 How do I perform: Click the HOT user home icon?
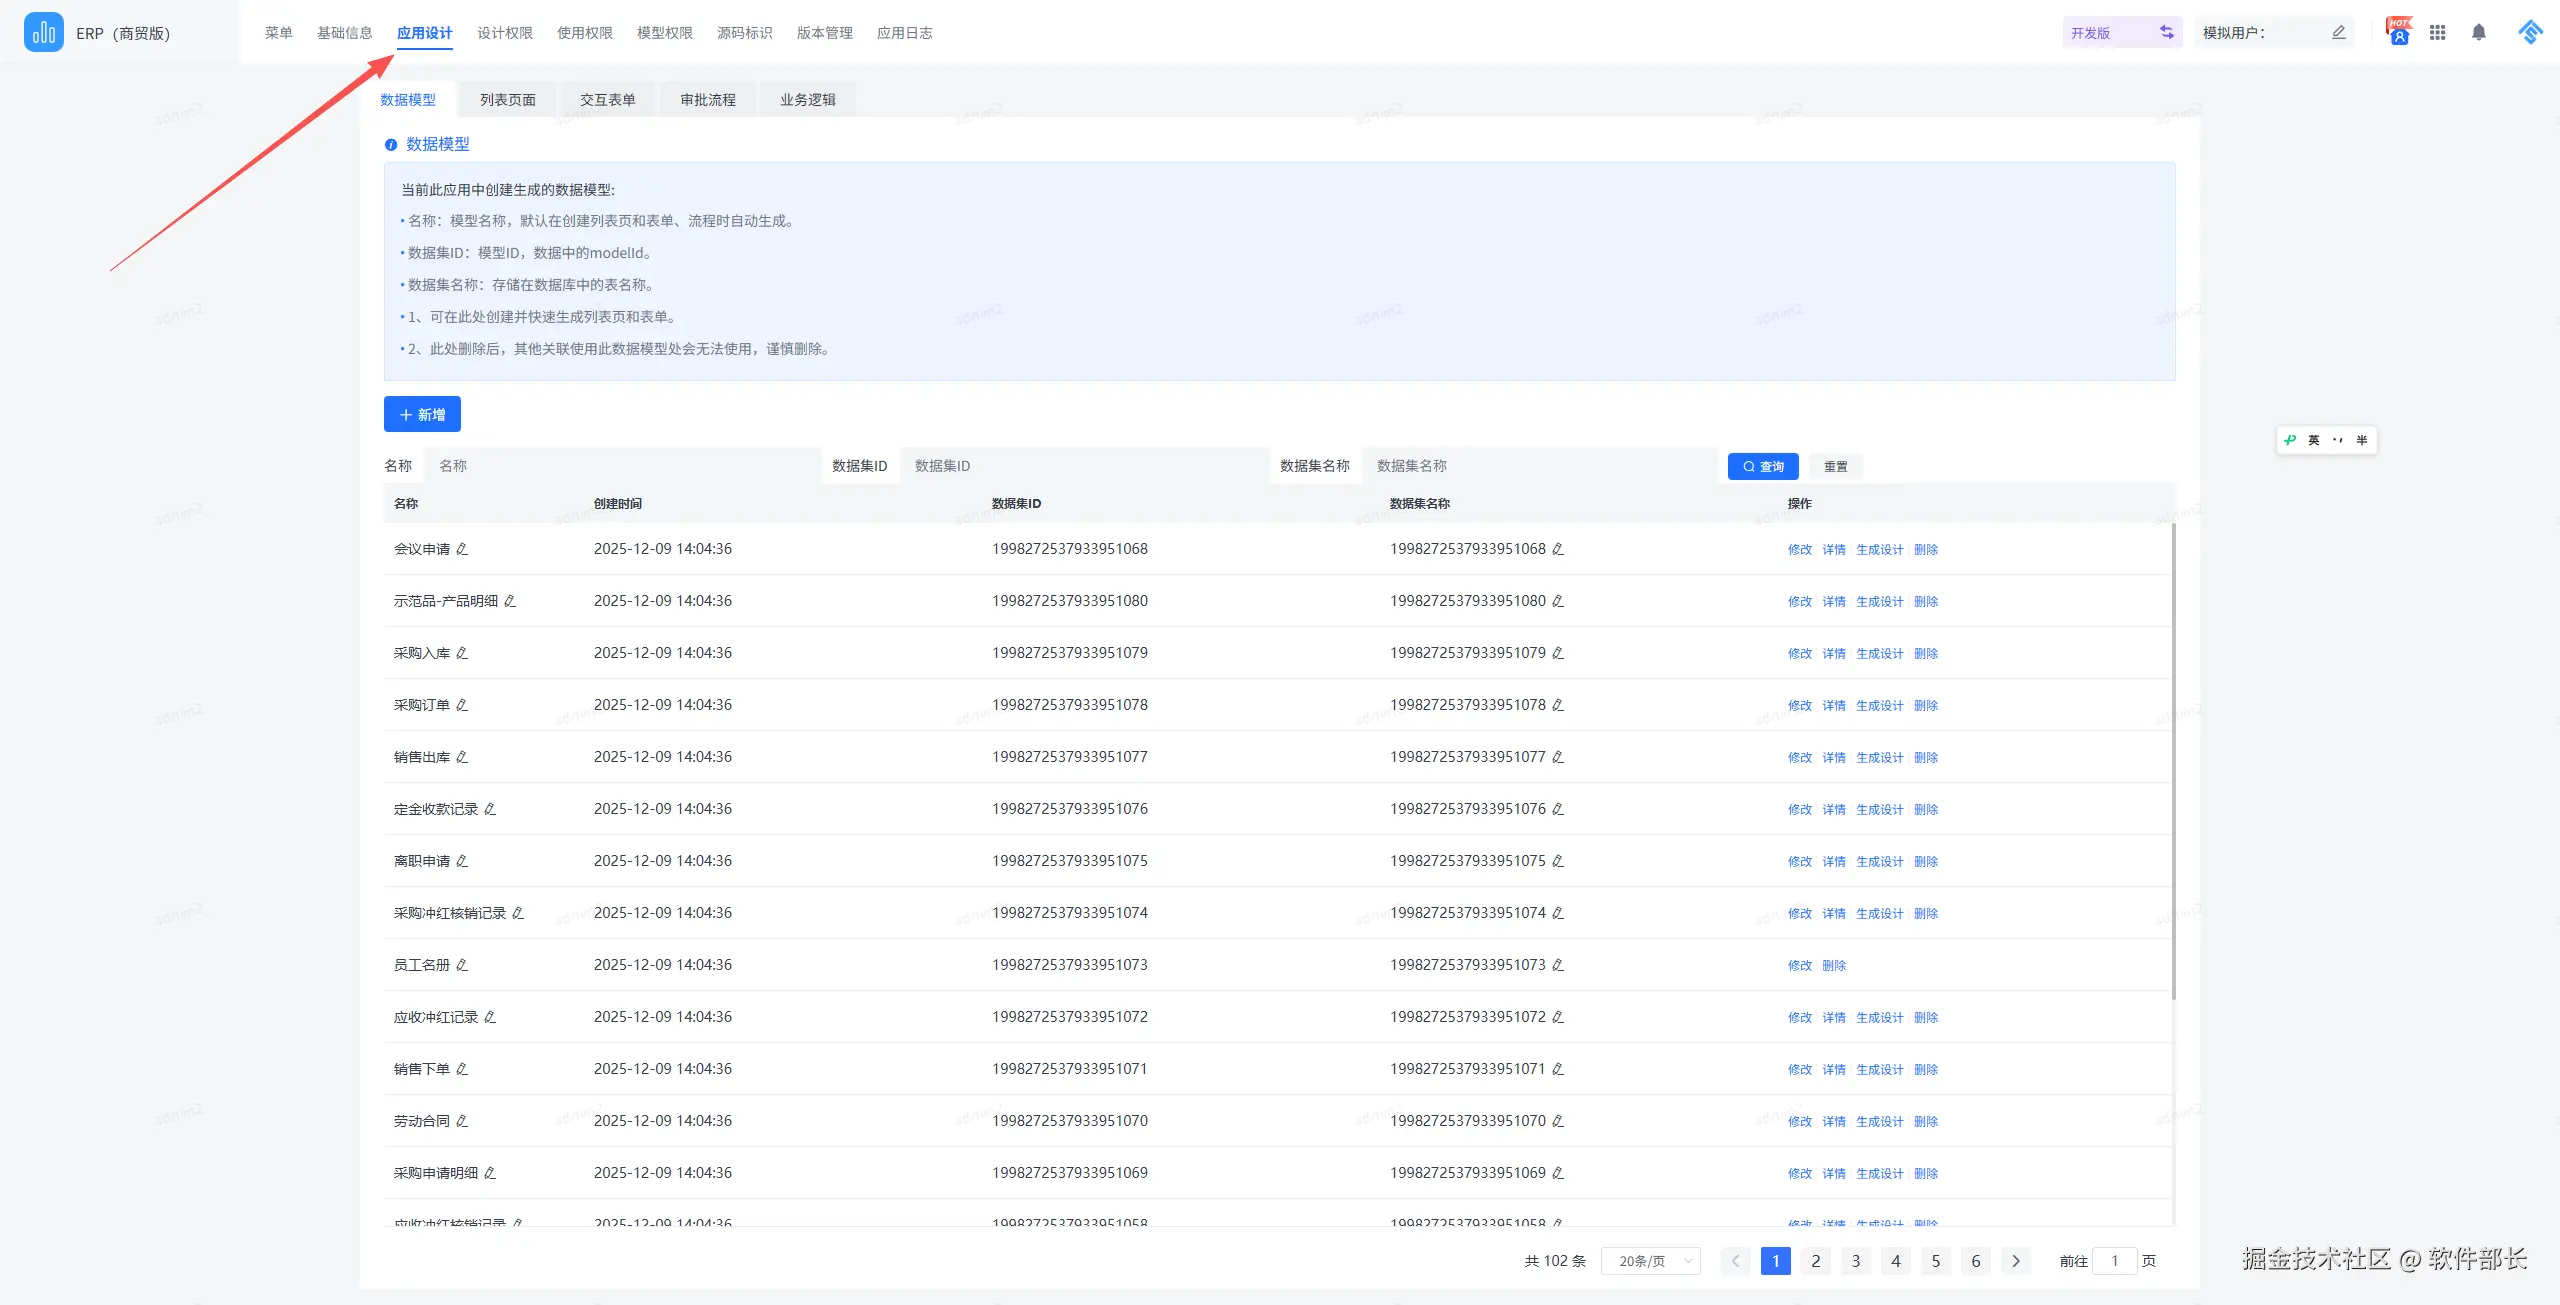click(2399, 32)
